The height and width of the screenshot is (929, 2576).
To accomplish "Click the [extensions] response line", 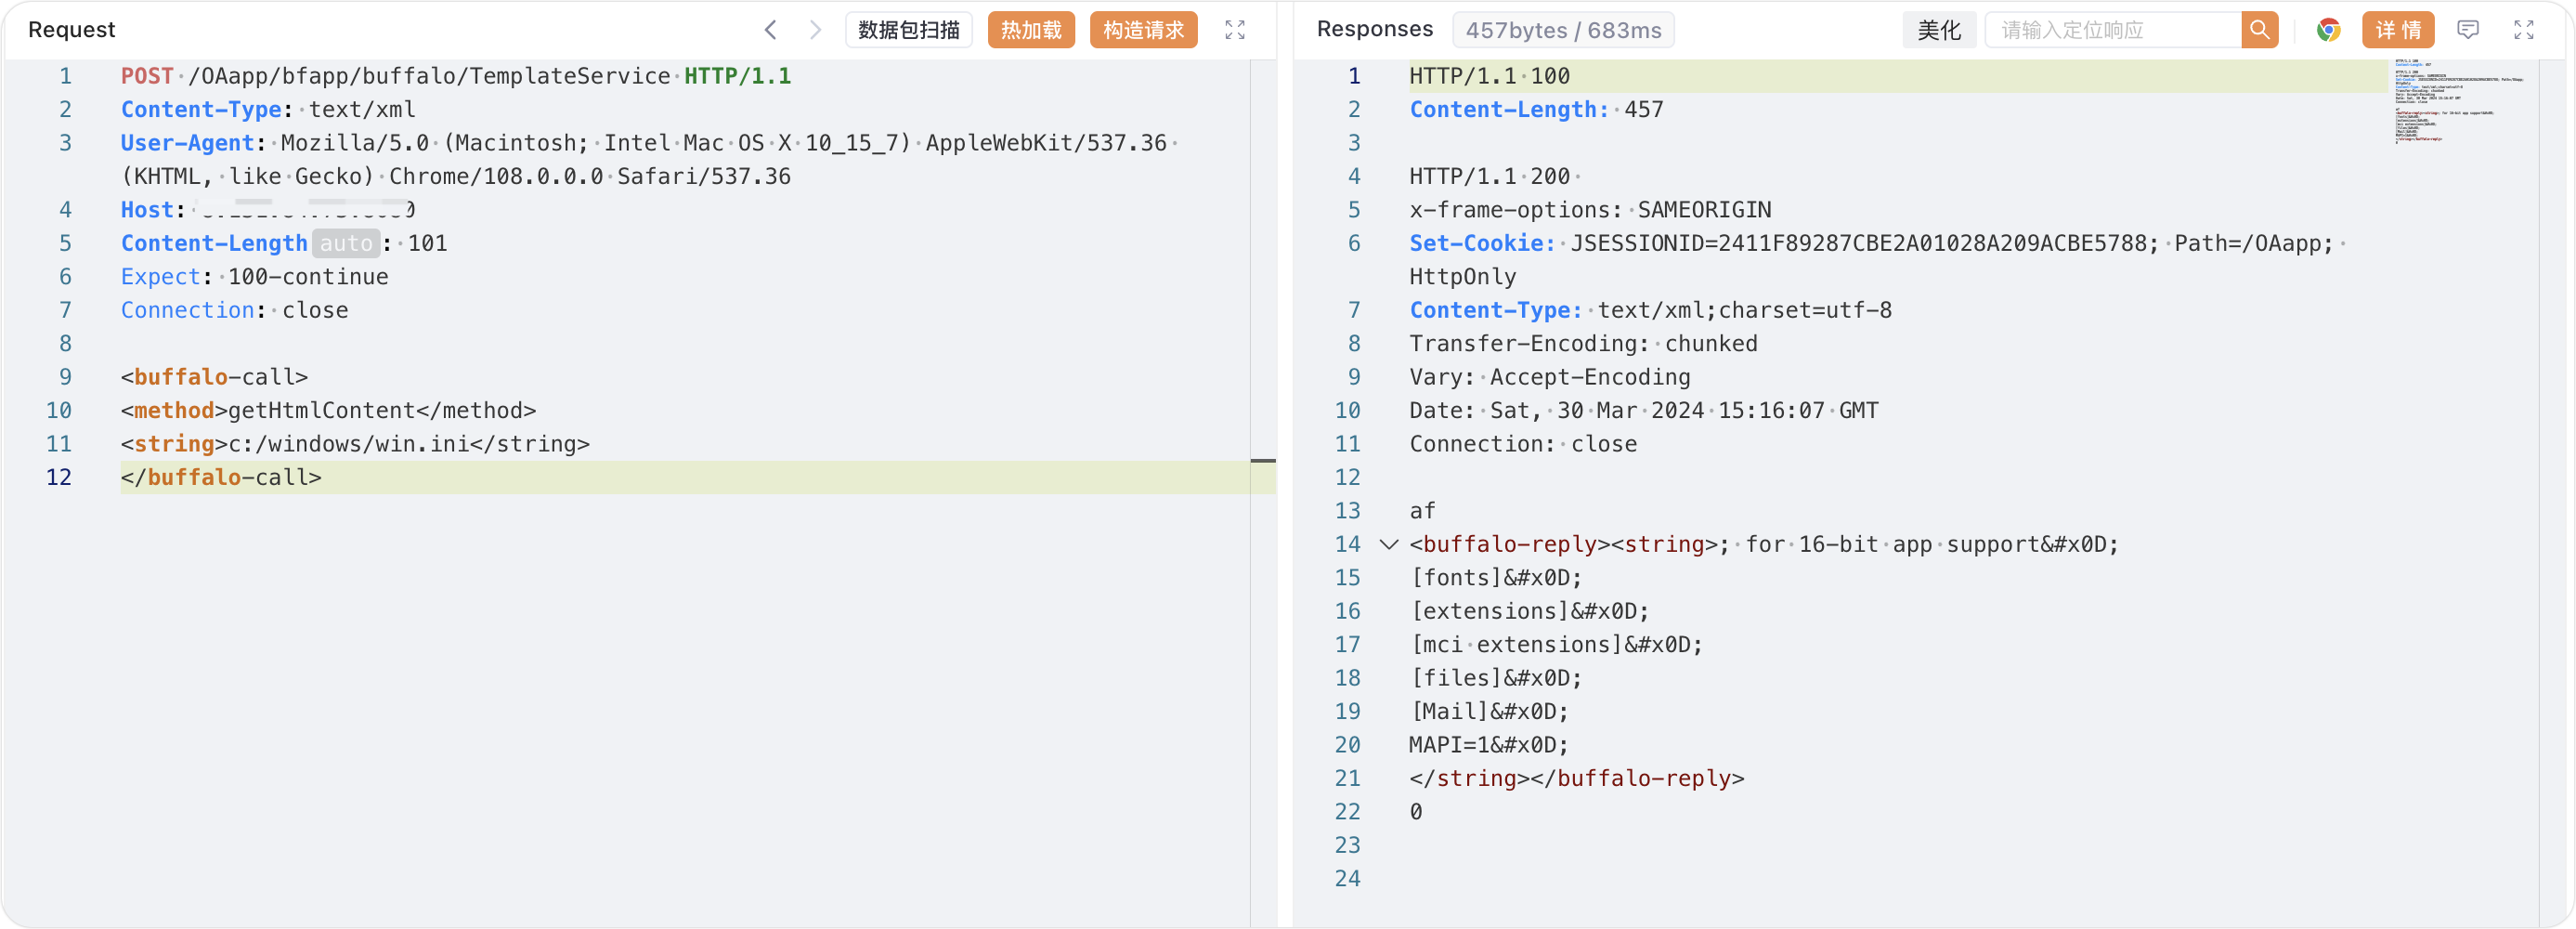I will click(1529, 612).
